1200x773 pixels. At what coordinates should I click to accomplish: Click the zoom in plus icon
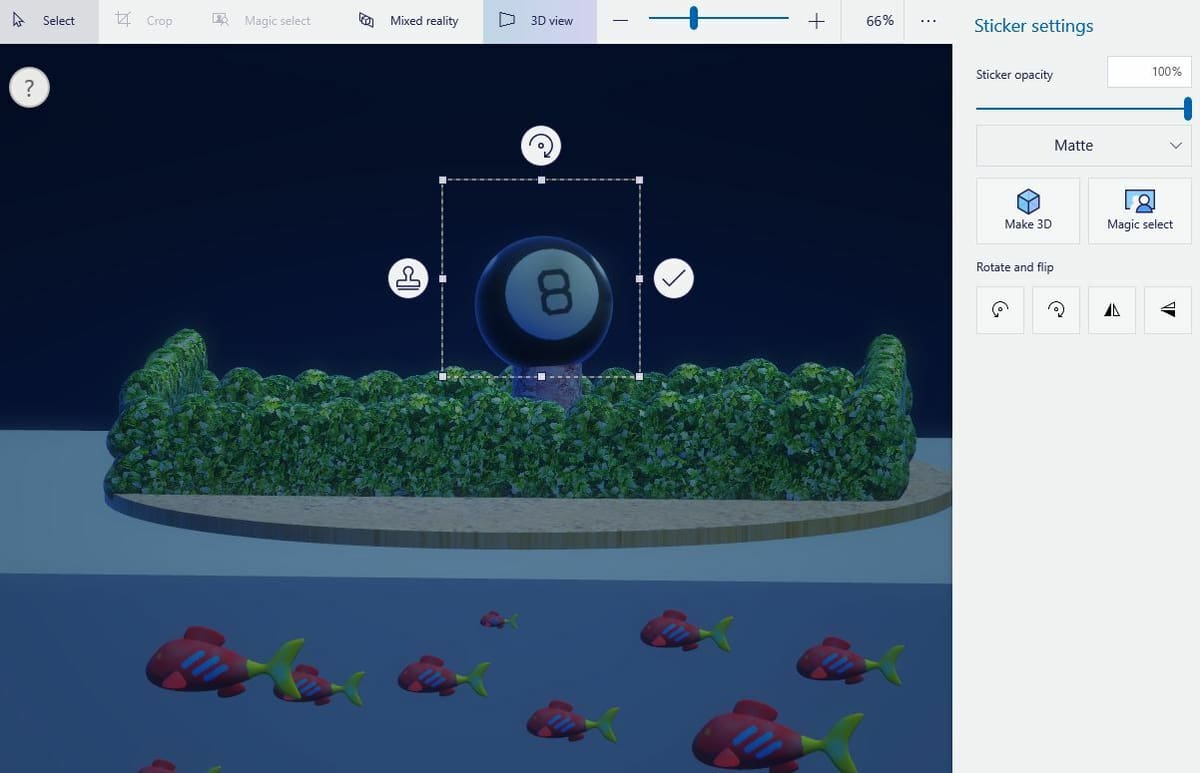(x=816, y=21)
